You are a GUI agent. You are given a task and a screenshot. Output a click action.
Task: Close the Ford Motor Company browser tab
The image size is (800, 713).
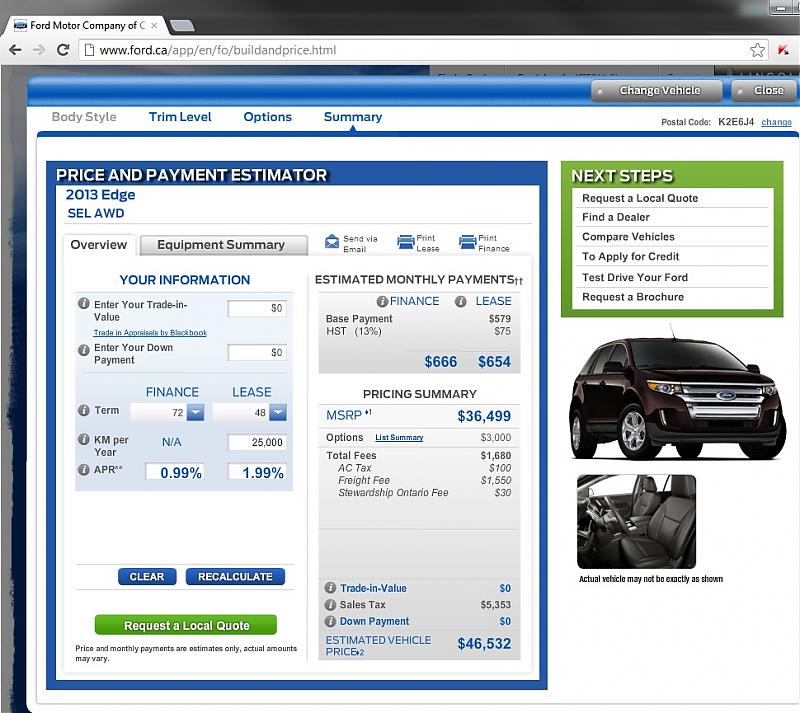[x=154, y=25]
